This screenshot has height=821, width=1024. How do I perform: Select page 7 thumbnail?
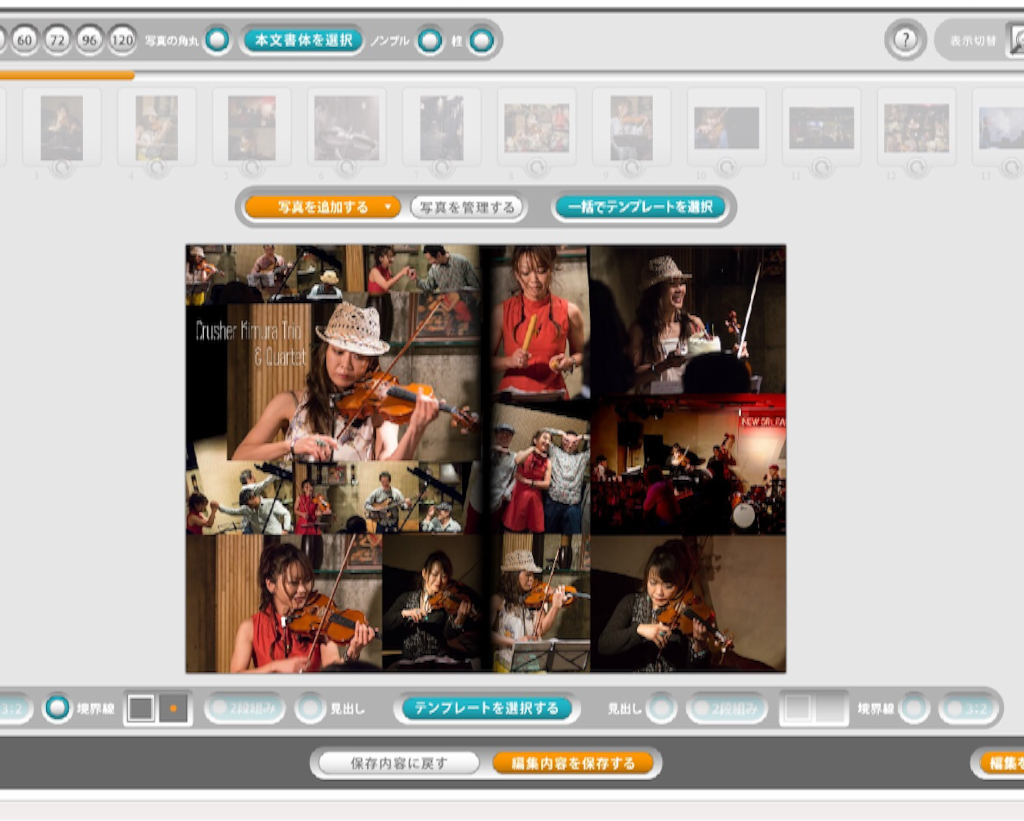[442, 128]
